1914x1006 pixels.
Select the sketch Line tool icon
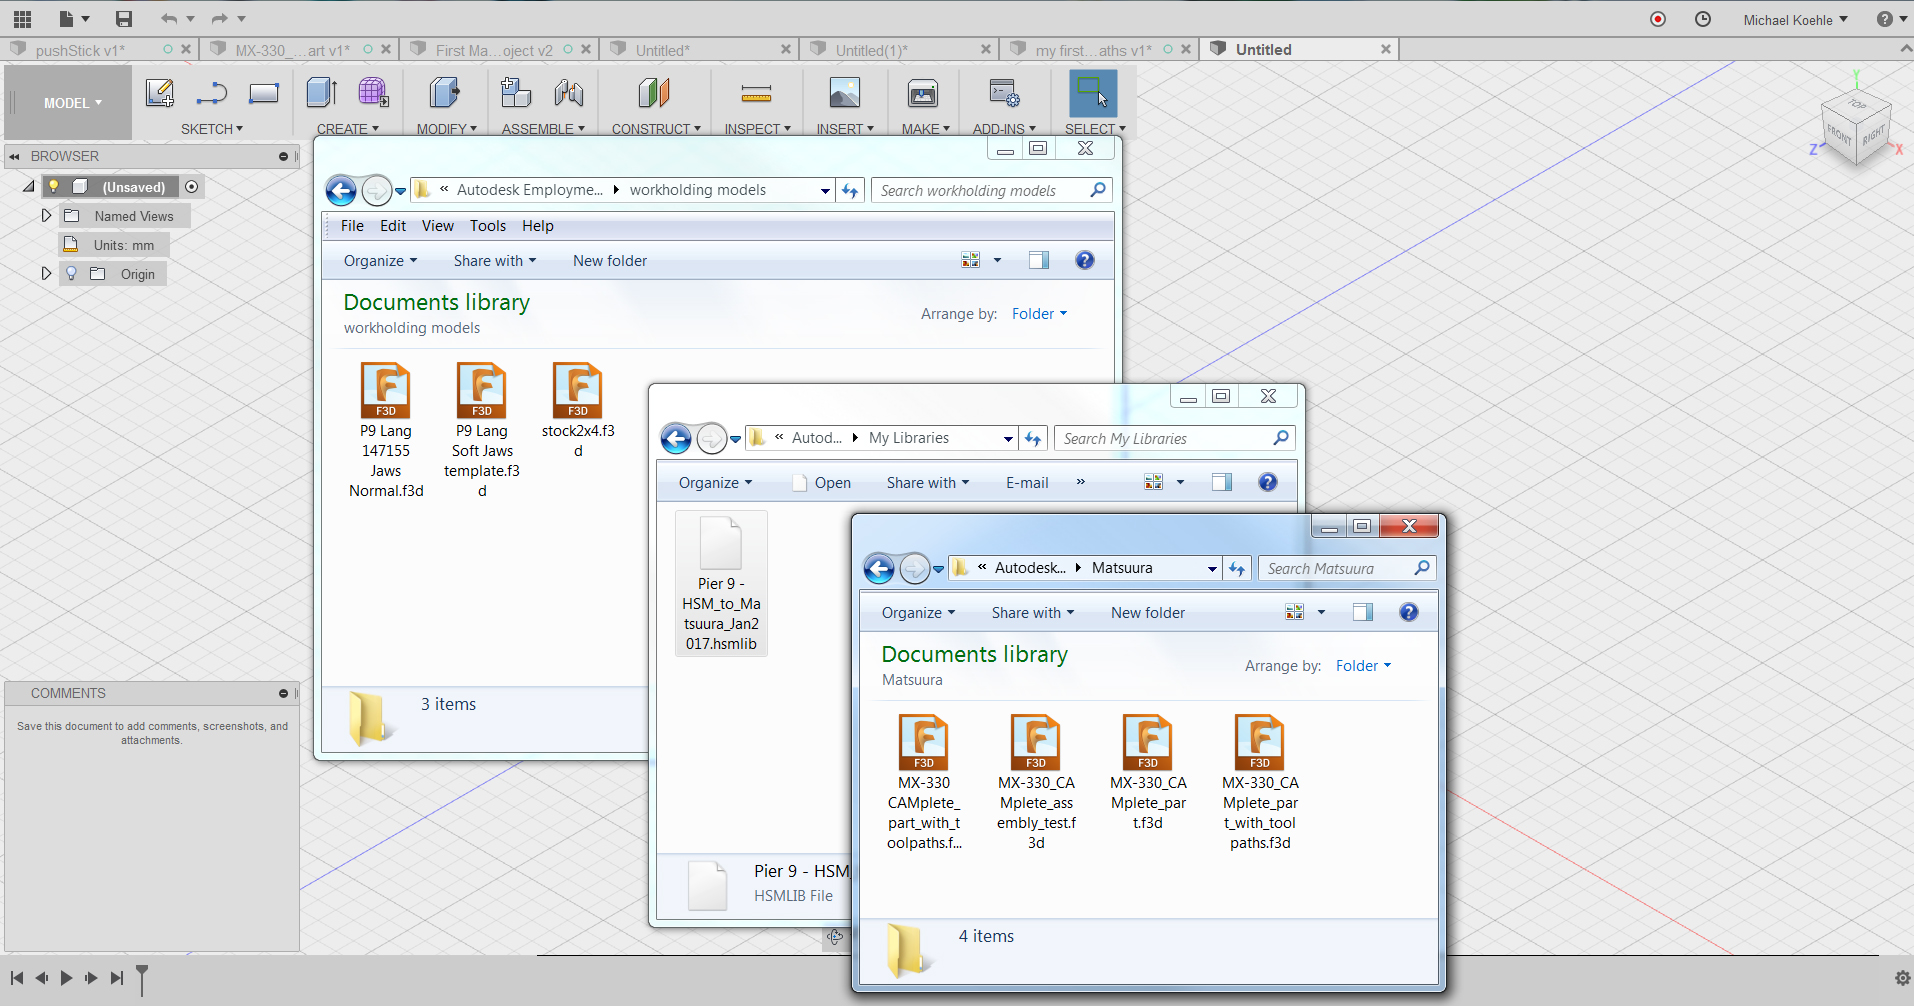pos(212,93)
